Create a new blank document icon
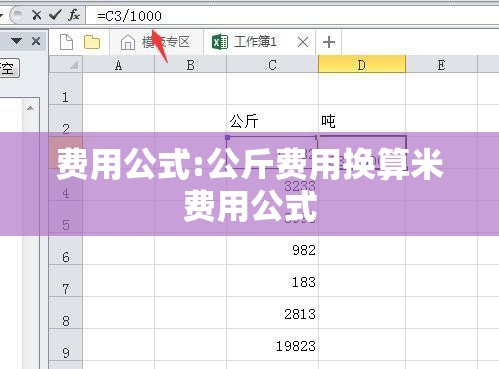The width and height of the screenshot is (499, 369). coord(66,42)
